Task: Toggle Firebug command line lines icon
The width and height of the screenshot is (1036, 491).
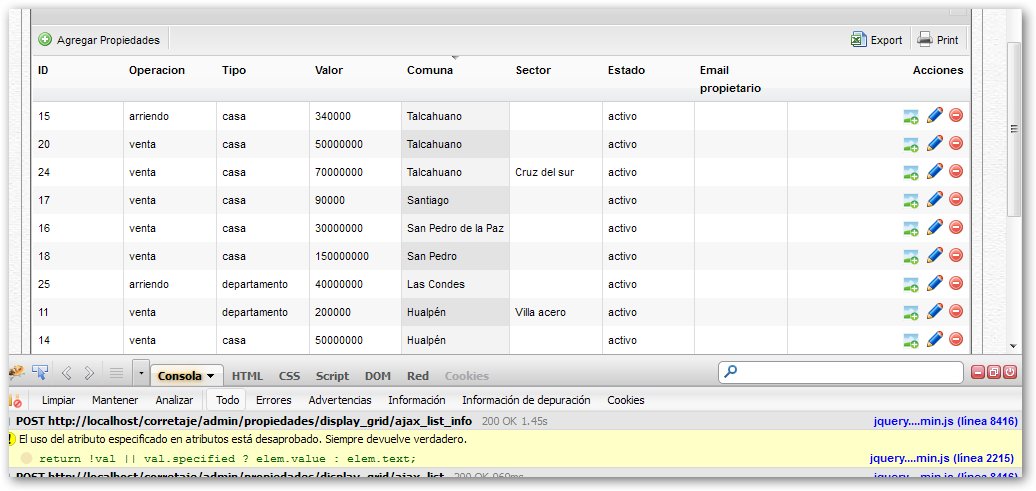Action: (116, 373)
